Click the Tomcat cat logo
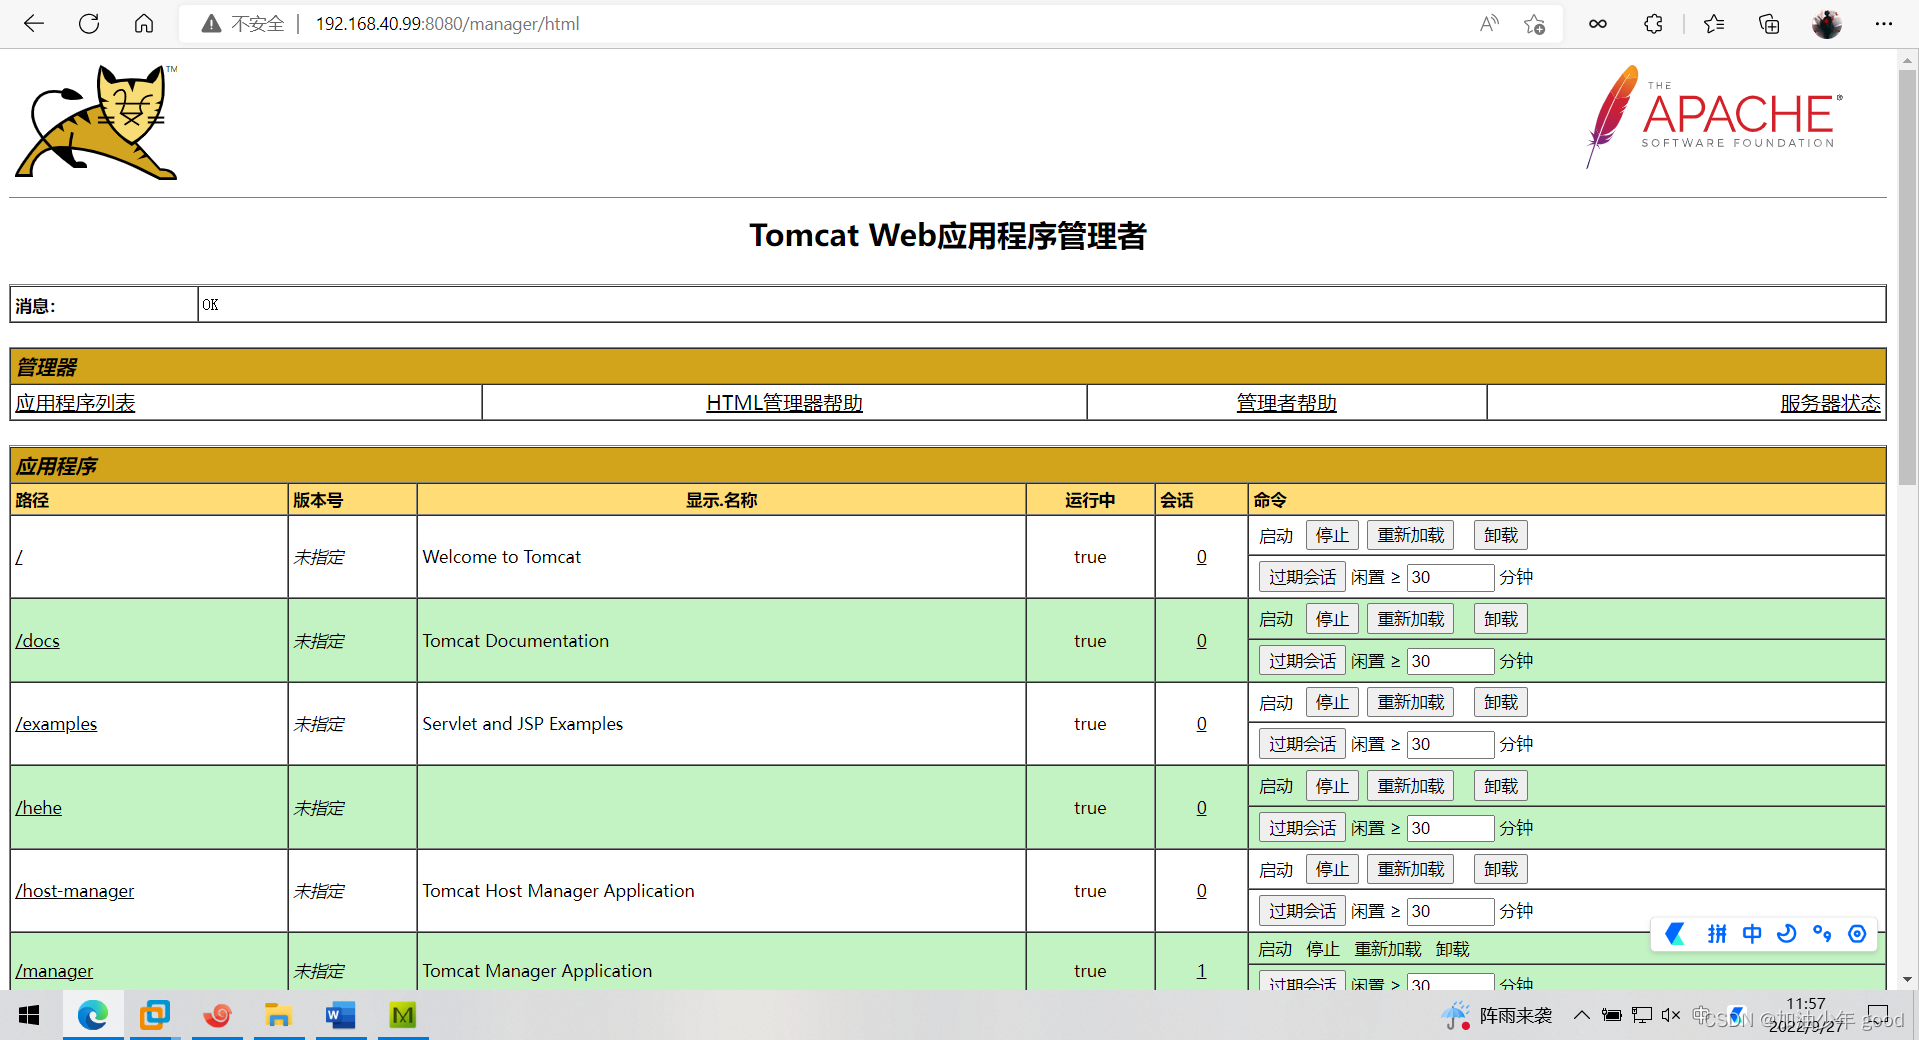Viewport: 1919px width, 1040px height. click(97, 122)
